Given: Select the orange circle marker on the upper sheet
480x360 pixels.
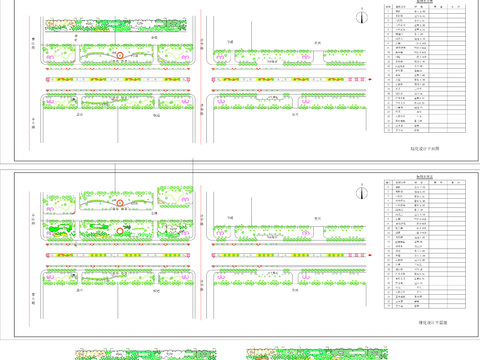Looking at the screenshot, I should click(x=120, y=55).
